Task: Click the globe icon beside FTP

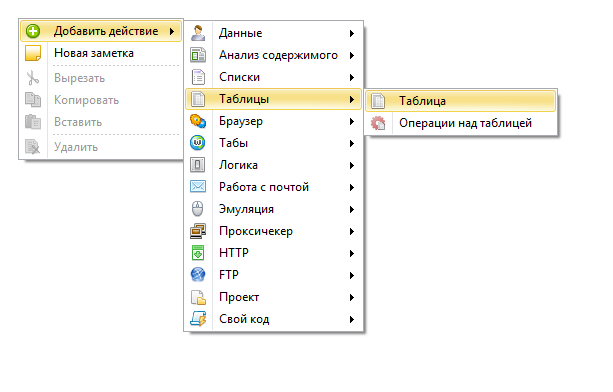Action: coord(198,274)
